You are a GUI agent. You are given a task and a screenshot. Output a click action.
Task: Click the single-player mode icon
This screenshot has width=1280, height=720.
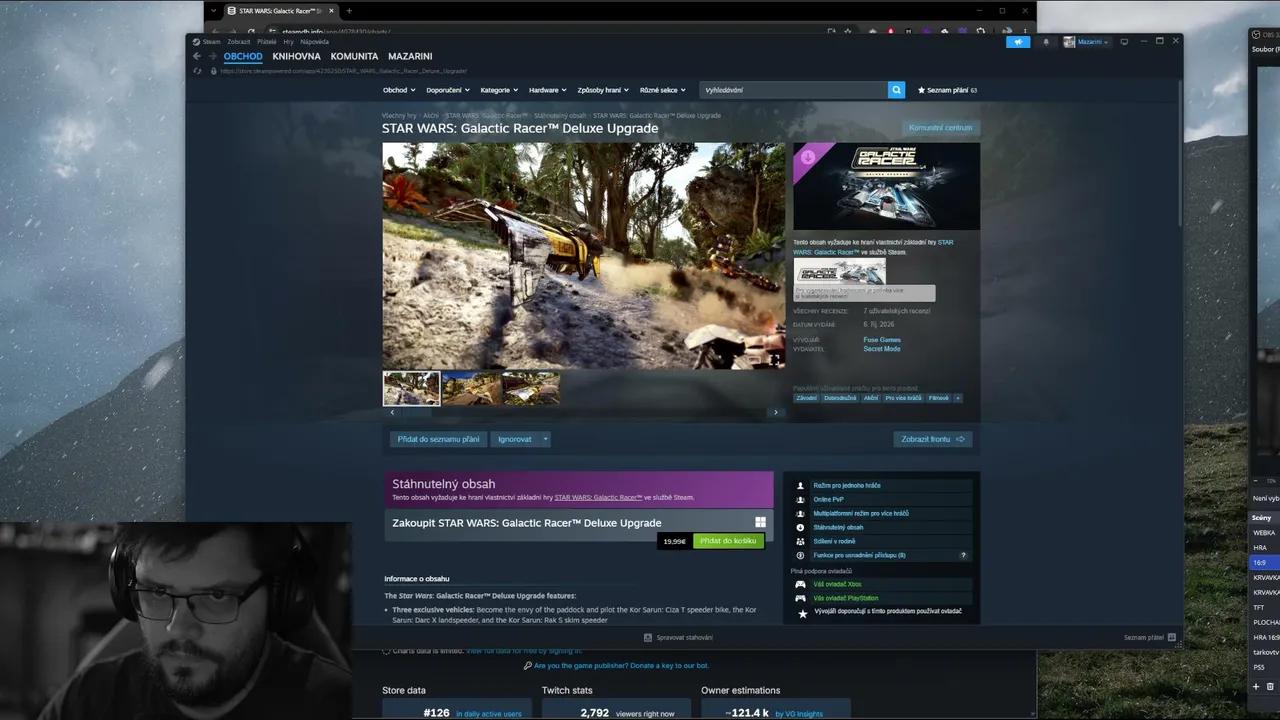click(800, 485)
